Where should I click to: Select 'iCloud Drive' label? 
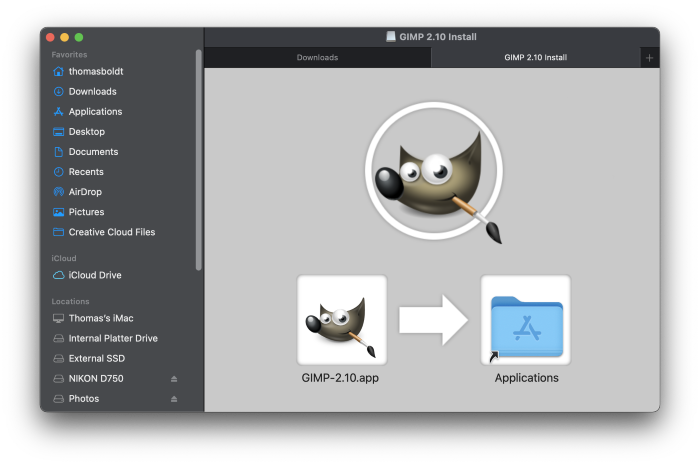pos(95,275)
